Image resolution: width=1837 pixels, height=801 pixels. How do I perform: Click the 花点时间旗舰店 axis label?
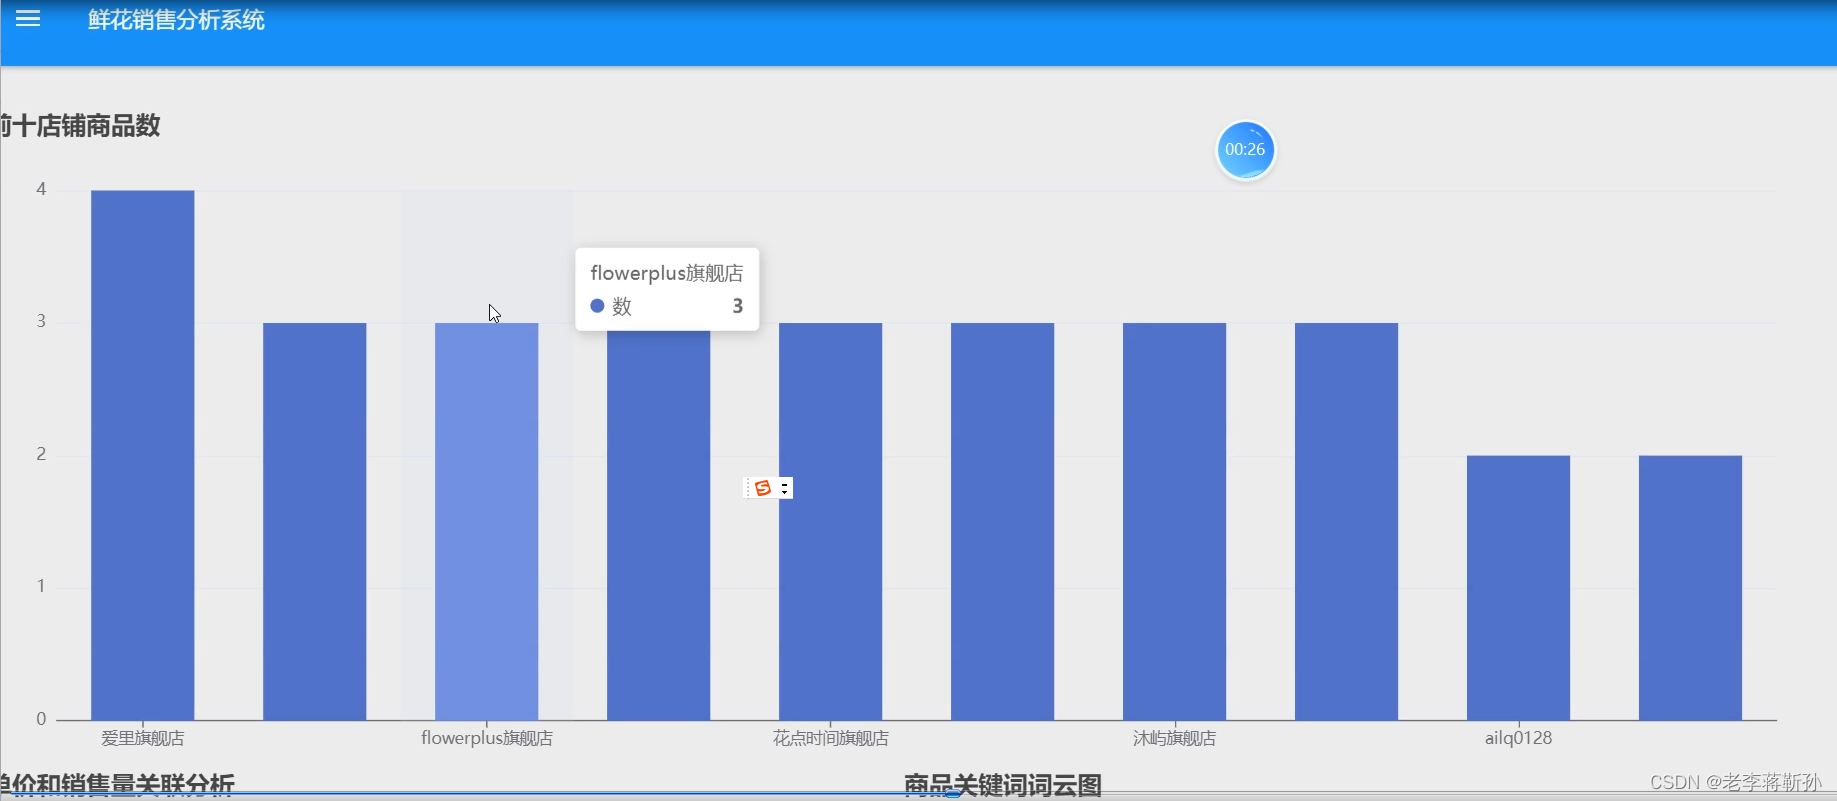[x=831, y=738]
